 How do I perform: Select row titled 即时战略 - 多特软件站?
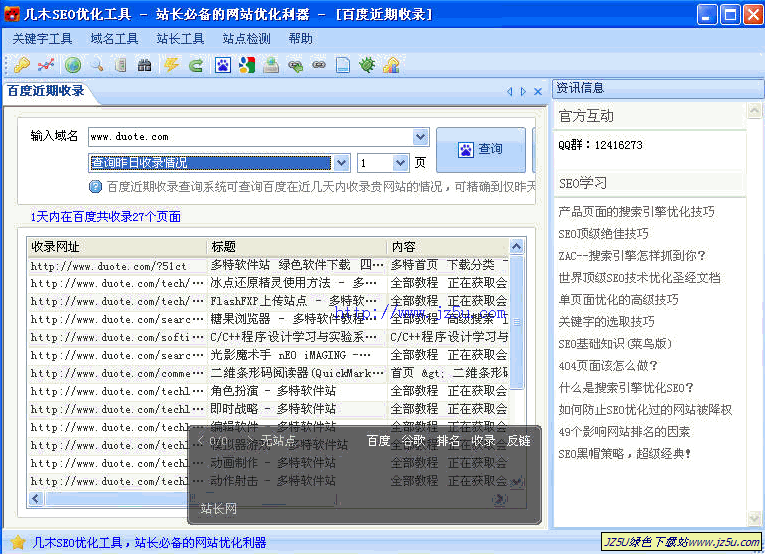pyautogui.click(x=268, y=409)
